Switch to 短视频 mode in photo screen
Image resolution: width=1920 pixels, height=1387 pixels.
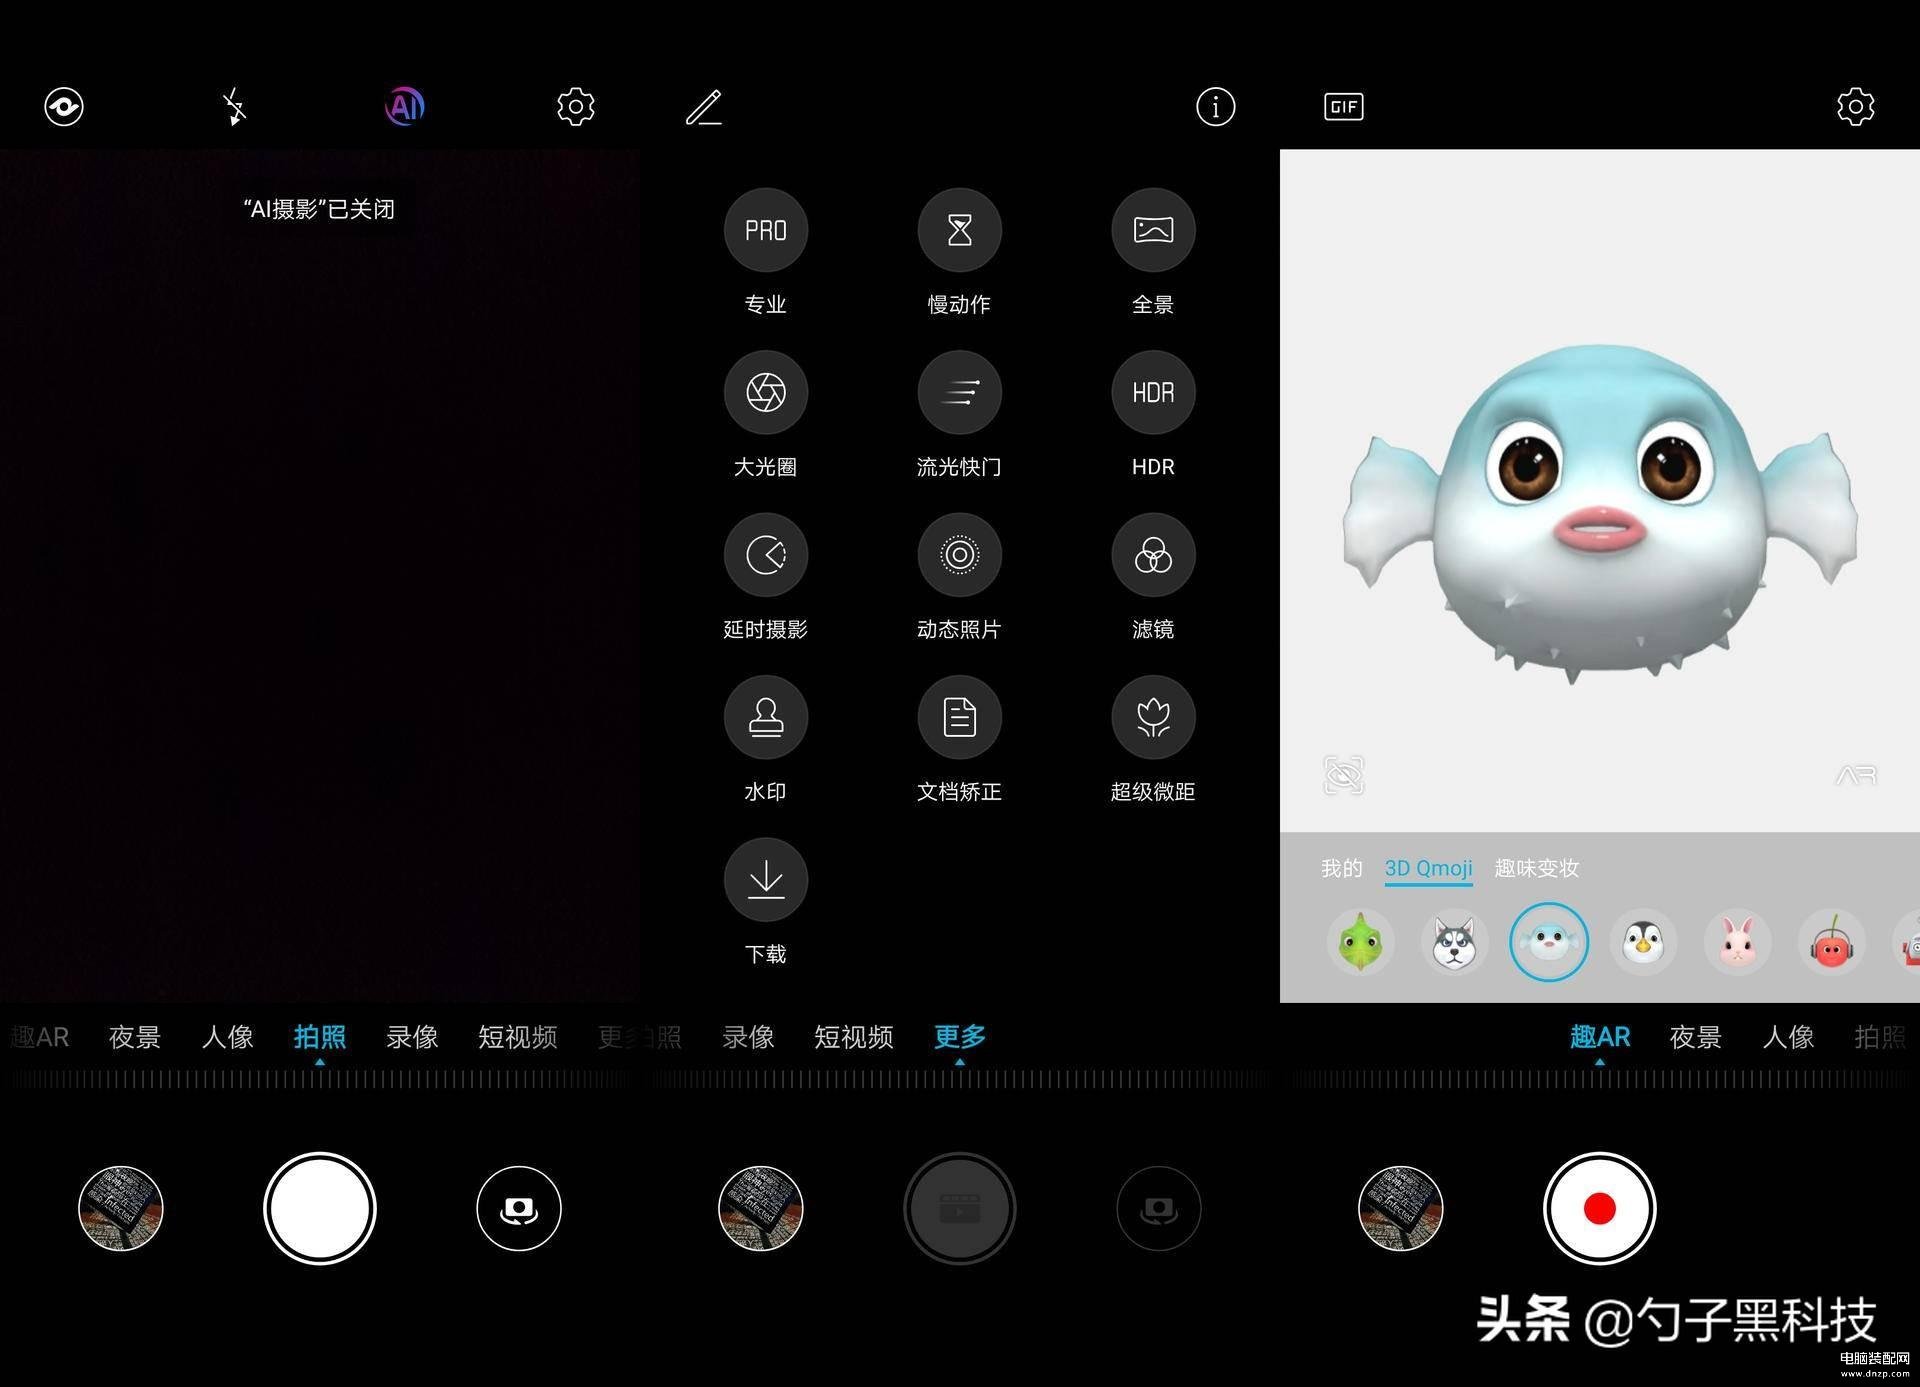[x=517, y=1037]
